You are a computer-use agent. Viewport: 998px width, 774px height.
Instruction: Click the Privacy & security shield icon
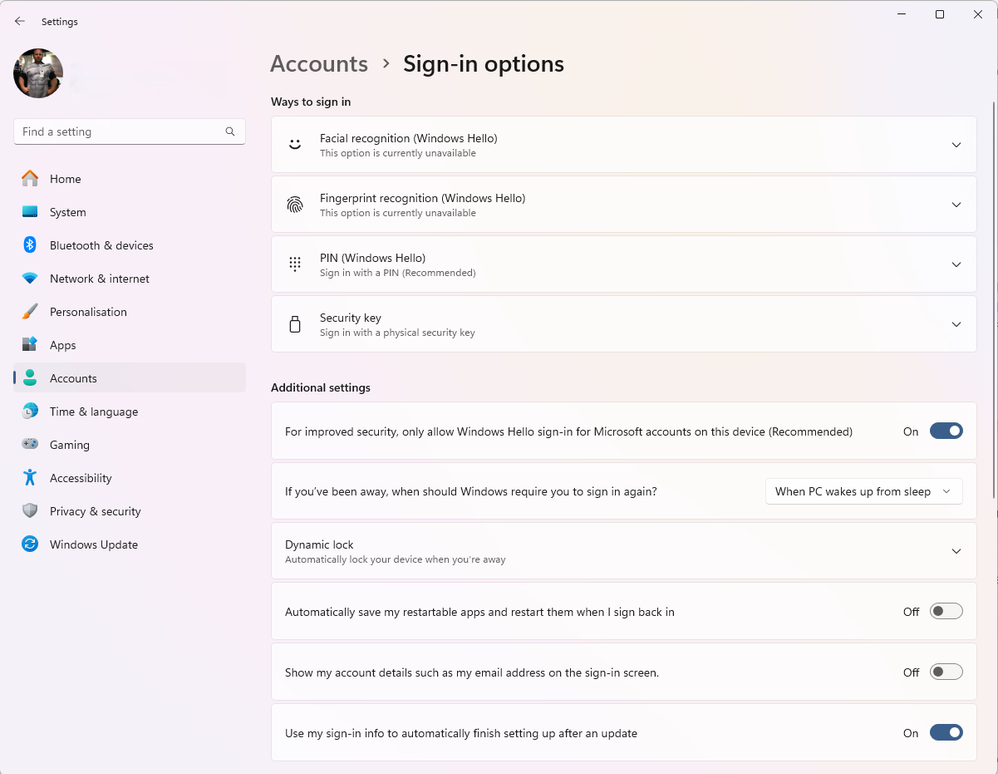point(30,511)
